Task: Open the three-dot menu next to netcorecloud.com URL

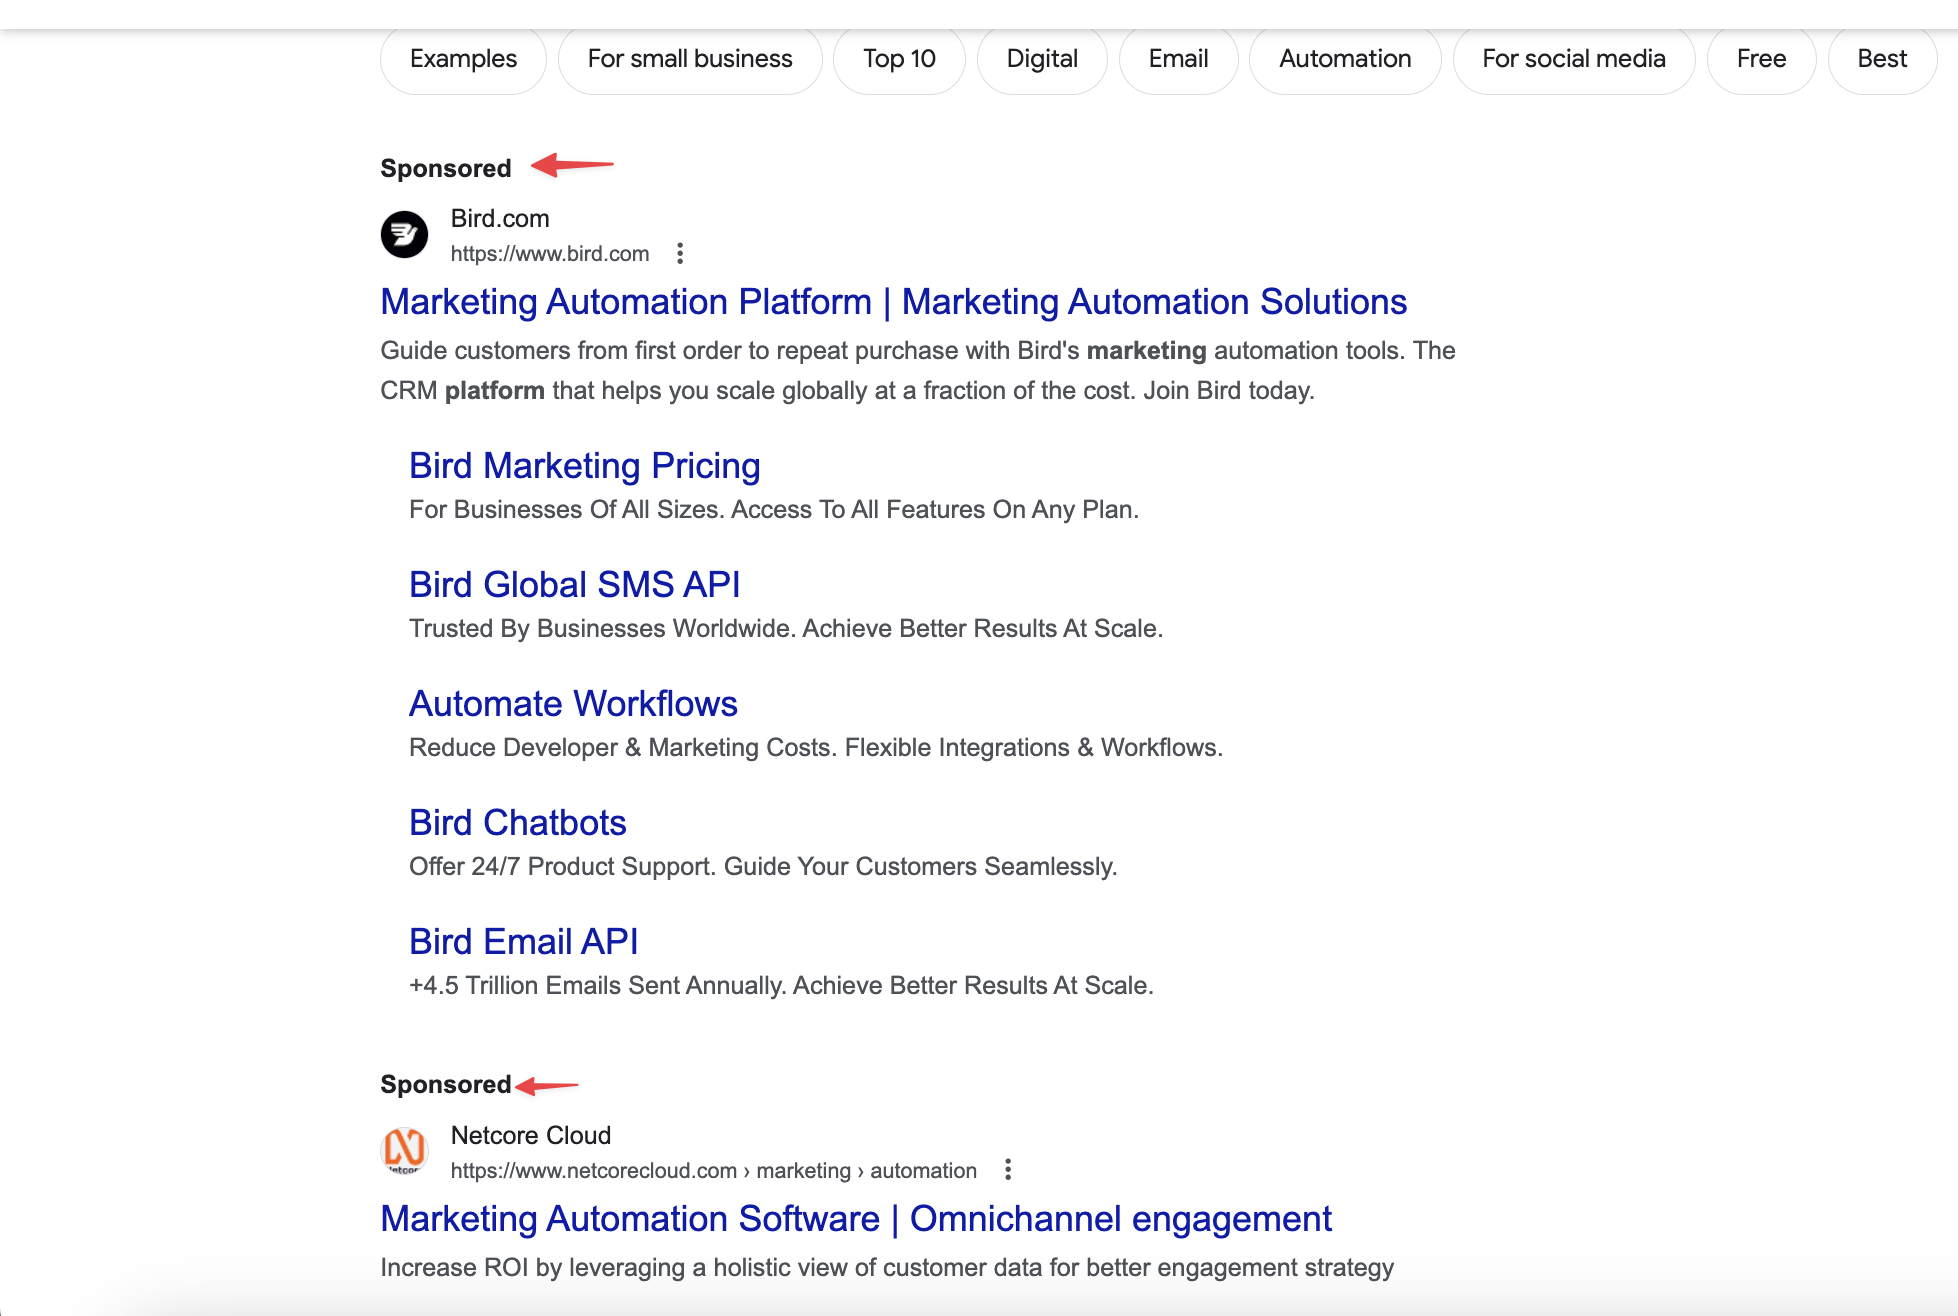Action: coord(1008,1170)
